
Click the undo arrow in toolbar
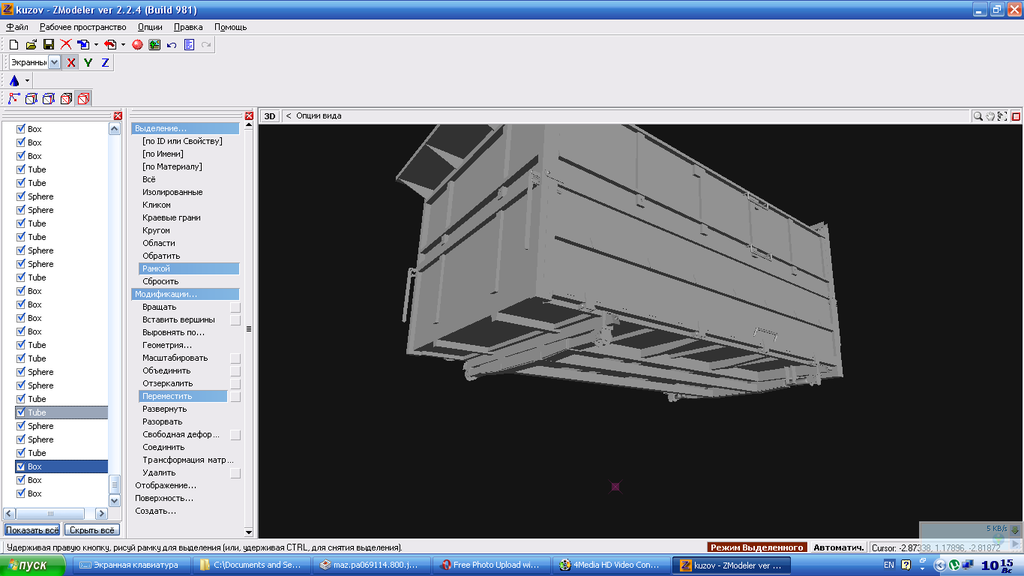172,45
